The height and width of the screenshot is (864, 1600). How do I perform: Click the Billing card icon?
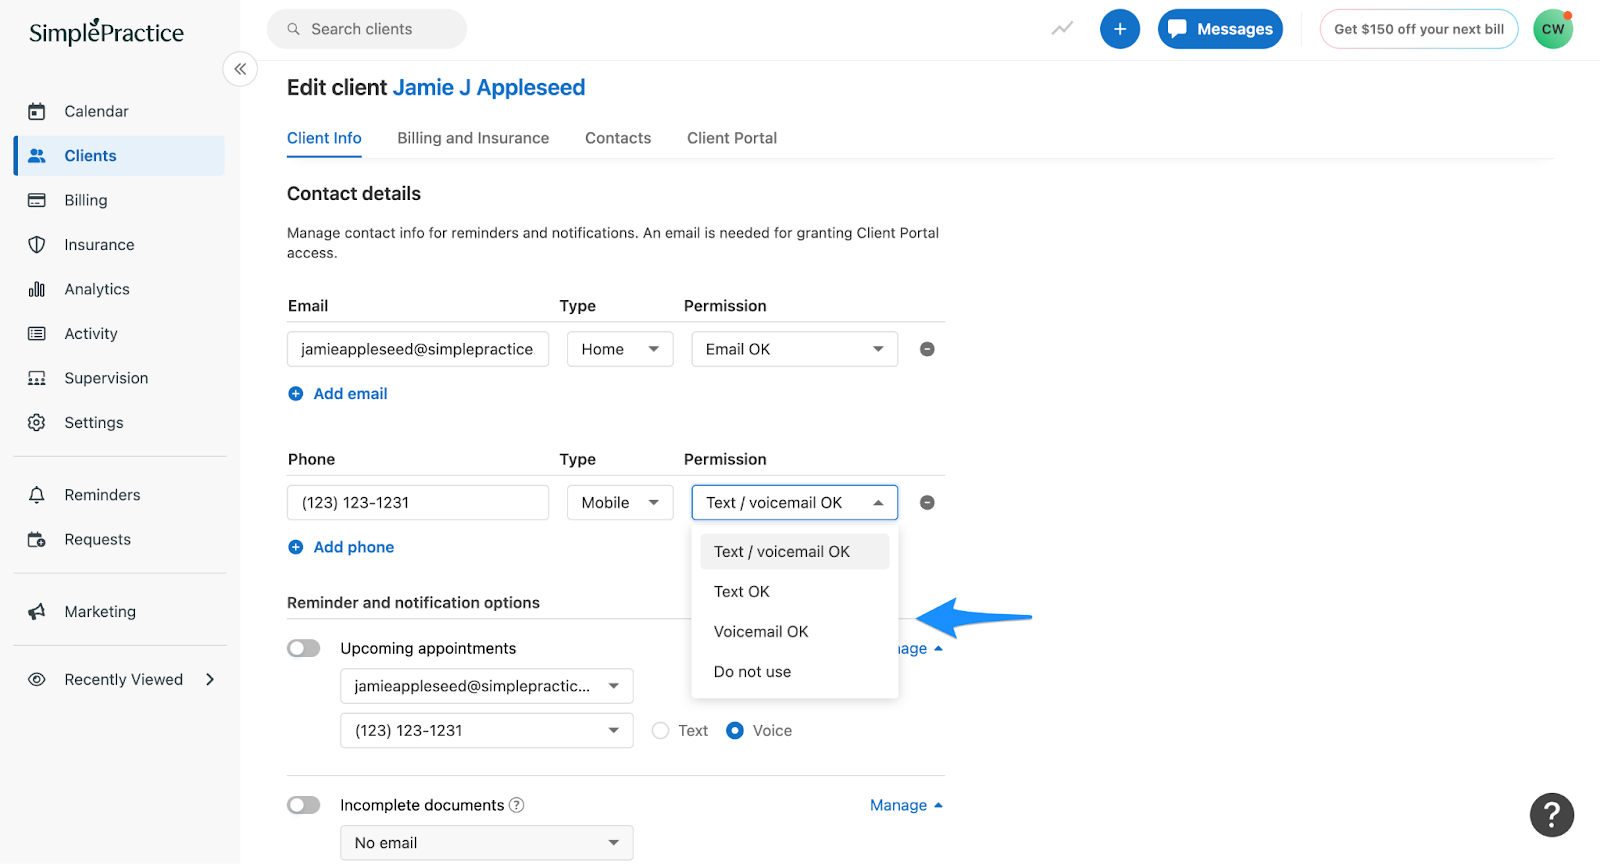coord(37,200)
